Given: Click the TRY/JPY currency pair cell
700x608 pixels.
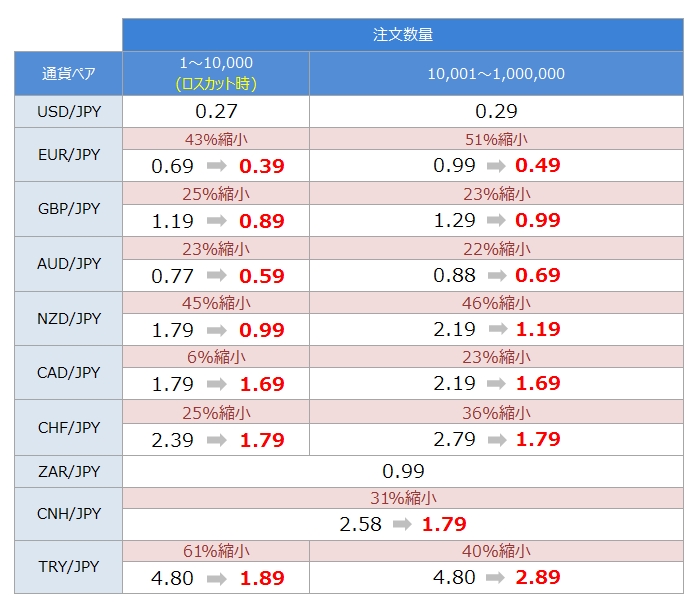Looking at the screenshot, I should [x=68, y=567].
